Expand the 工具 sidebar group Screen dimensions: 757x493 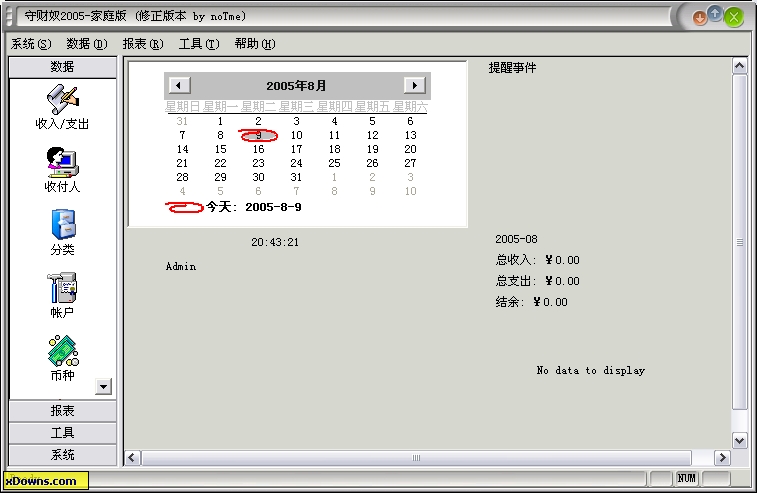[62, 433]
